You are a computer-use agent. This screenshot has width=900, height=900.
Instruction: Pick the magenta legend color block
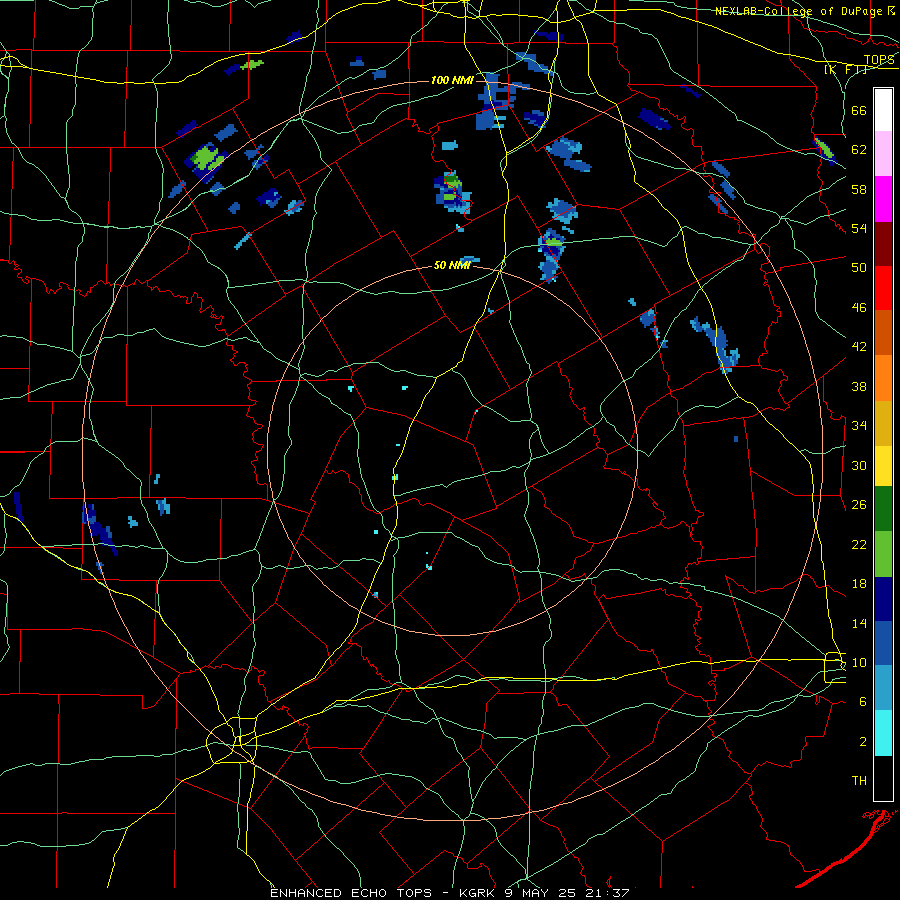(x=883, y=199)
